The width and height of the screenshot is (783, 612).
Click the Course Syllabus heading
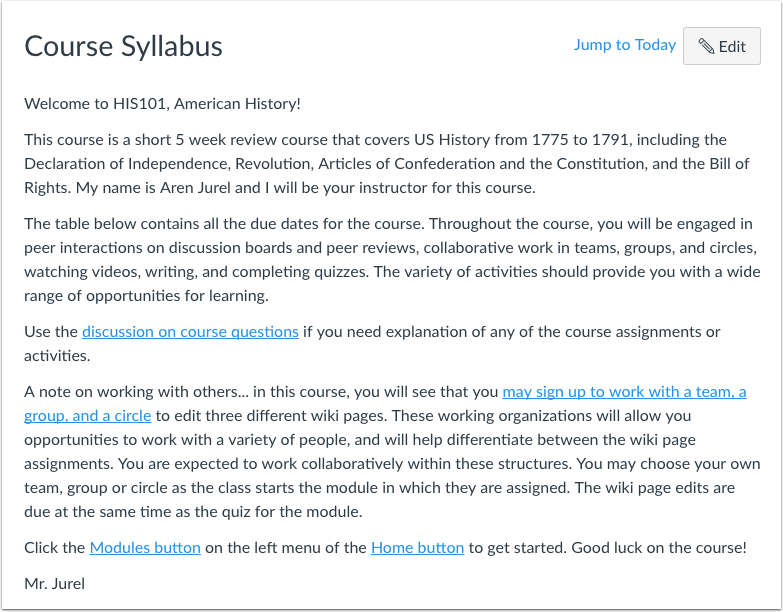123,46
